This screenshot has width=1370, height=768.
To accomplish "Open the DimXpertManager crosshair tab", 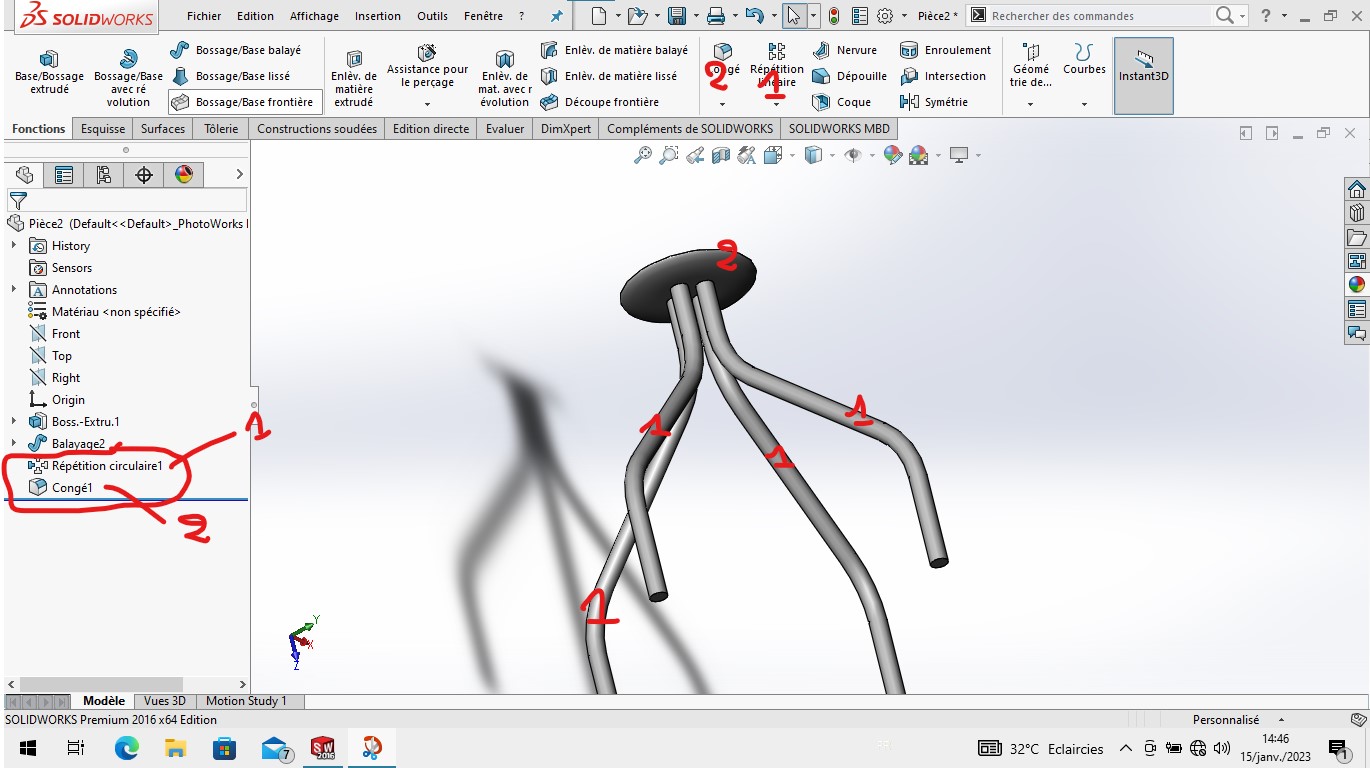I will coord(144,175).
